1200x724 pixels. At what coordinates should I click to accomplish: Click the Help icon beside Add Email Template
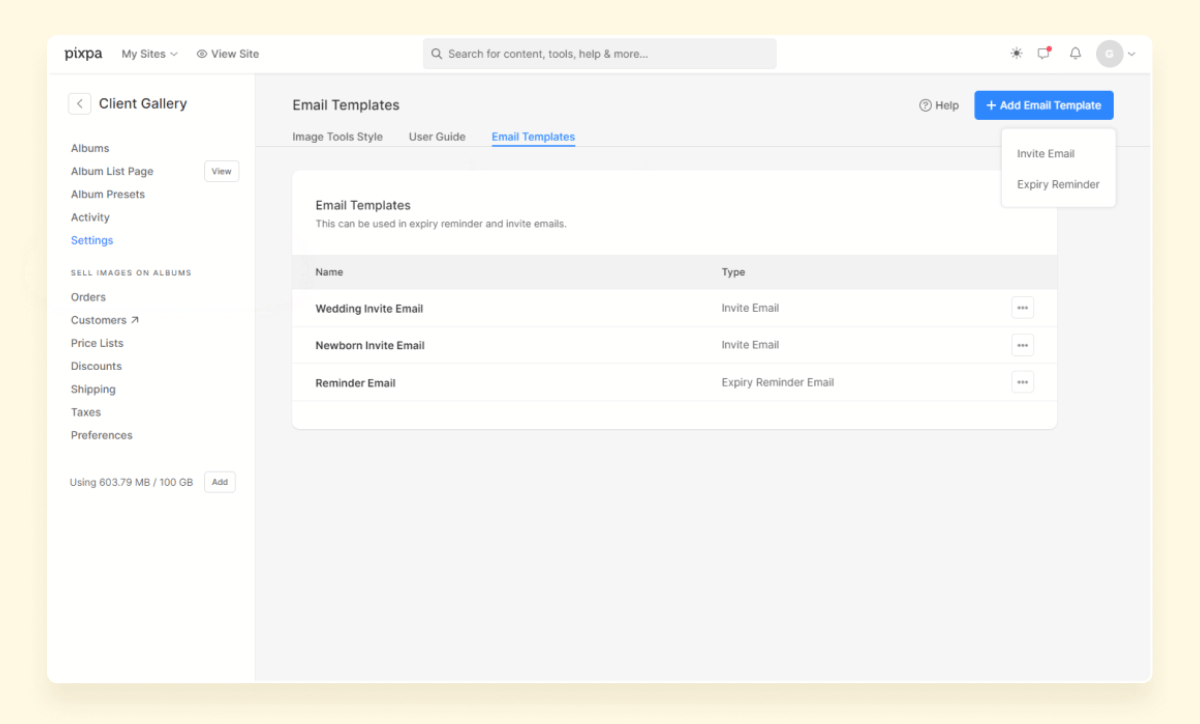pyautogui.click(x=938, y=104)
